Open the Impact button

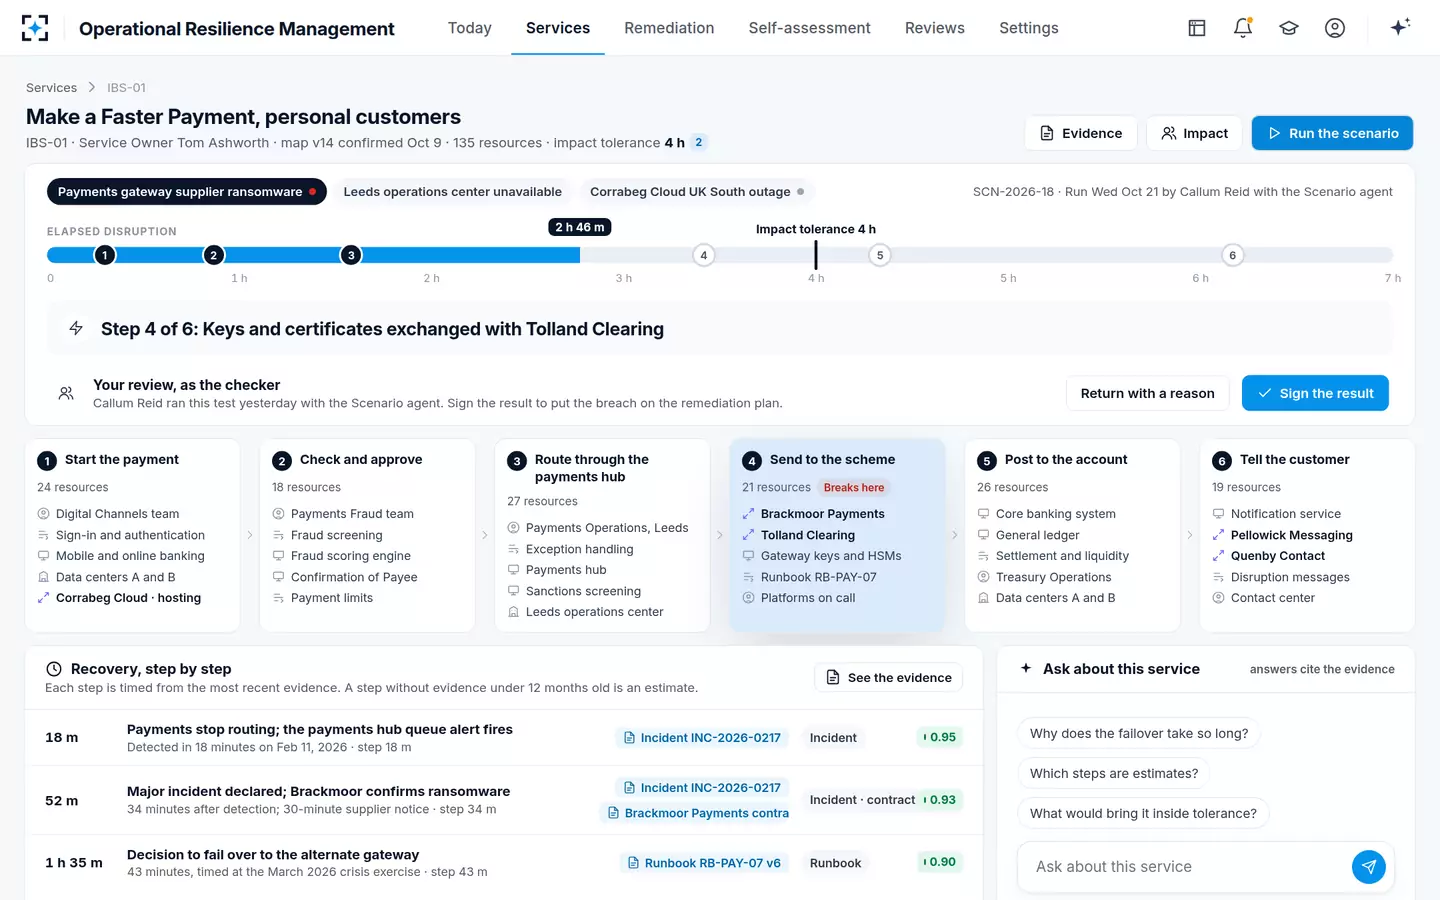coord(1194,133)
